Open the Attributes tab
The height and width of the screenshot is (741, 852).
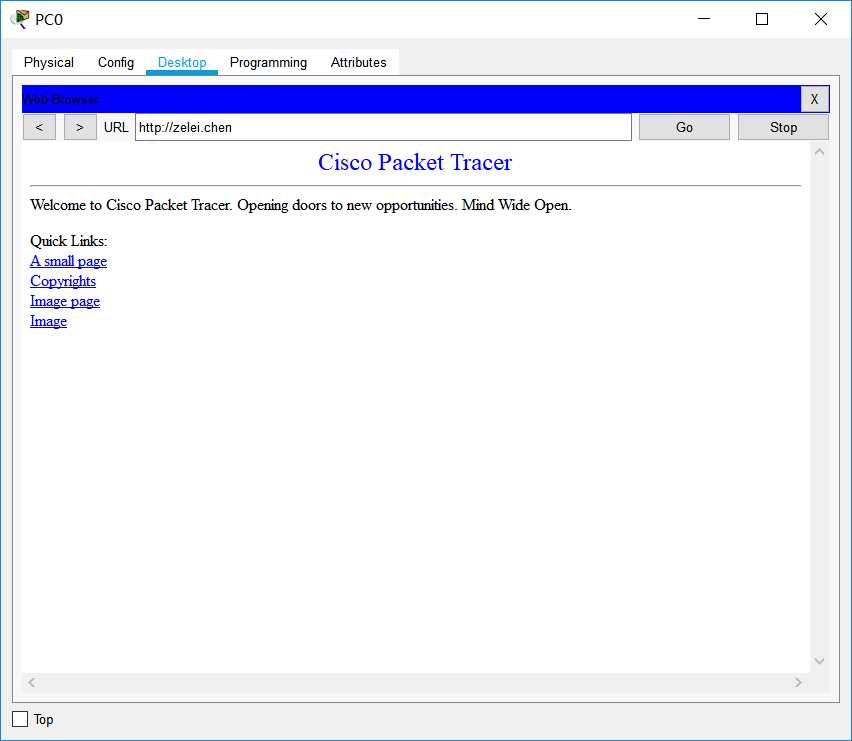[x=359, y=62]
